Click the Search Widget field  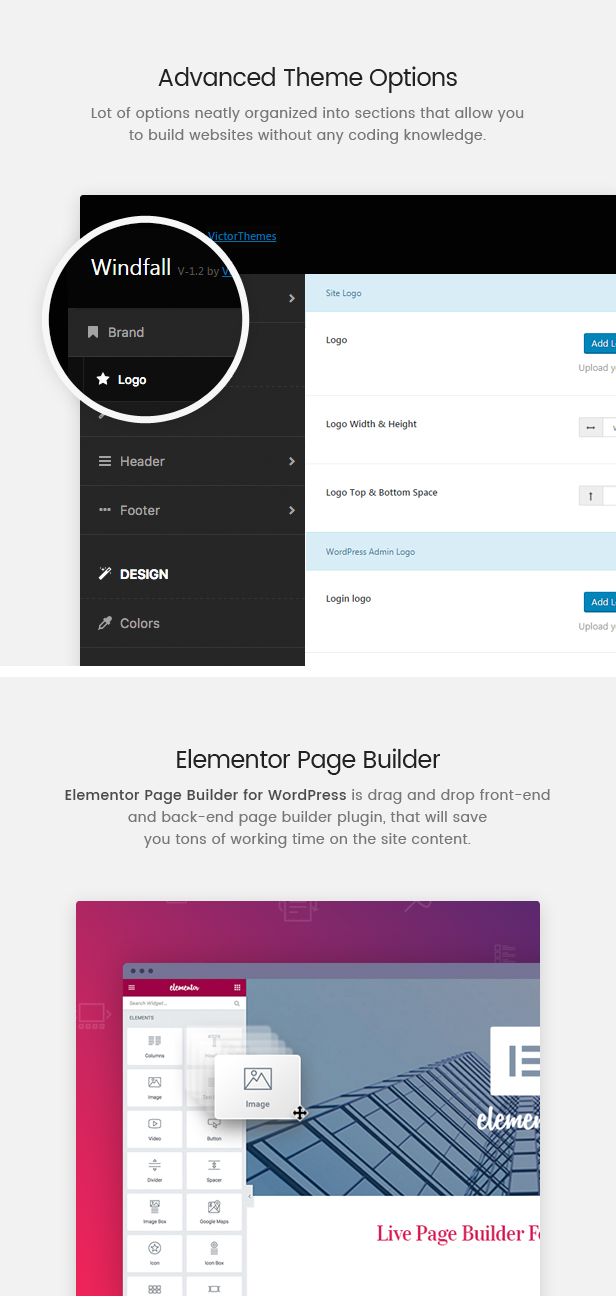click(180, 1003)
